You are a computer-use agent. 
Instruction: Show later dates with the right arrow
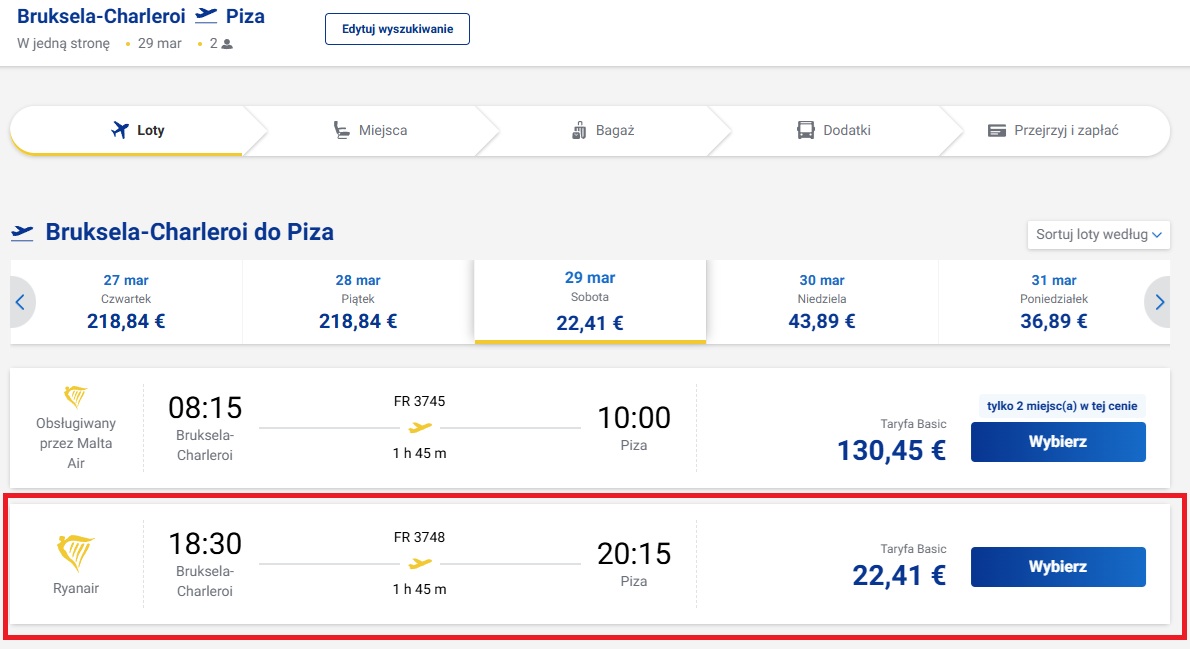(1159, 302)
